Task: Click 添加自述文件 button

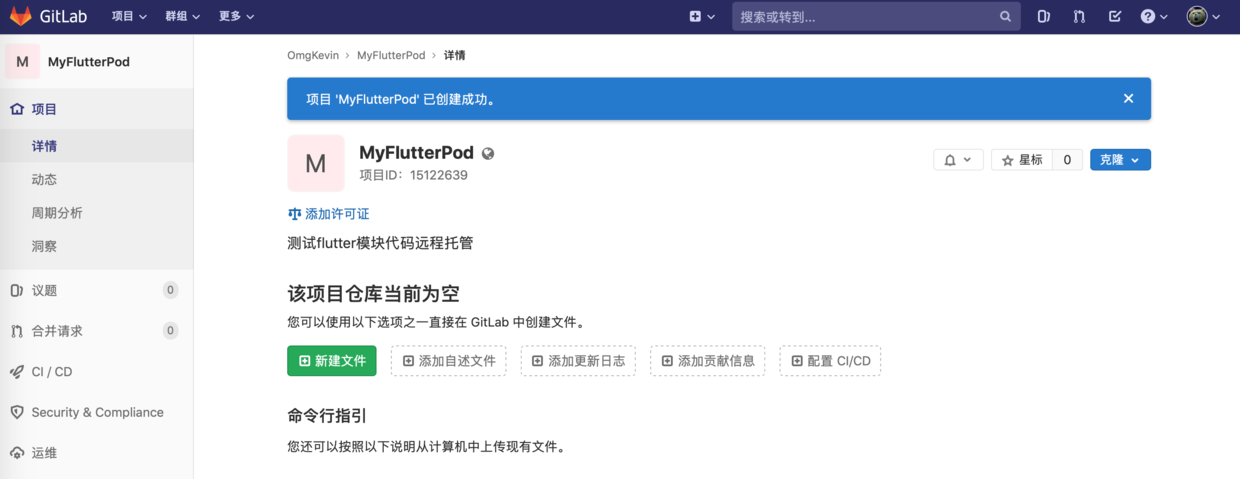Action: [x=448, y=361]
